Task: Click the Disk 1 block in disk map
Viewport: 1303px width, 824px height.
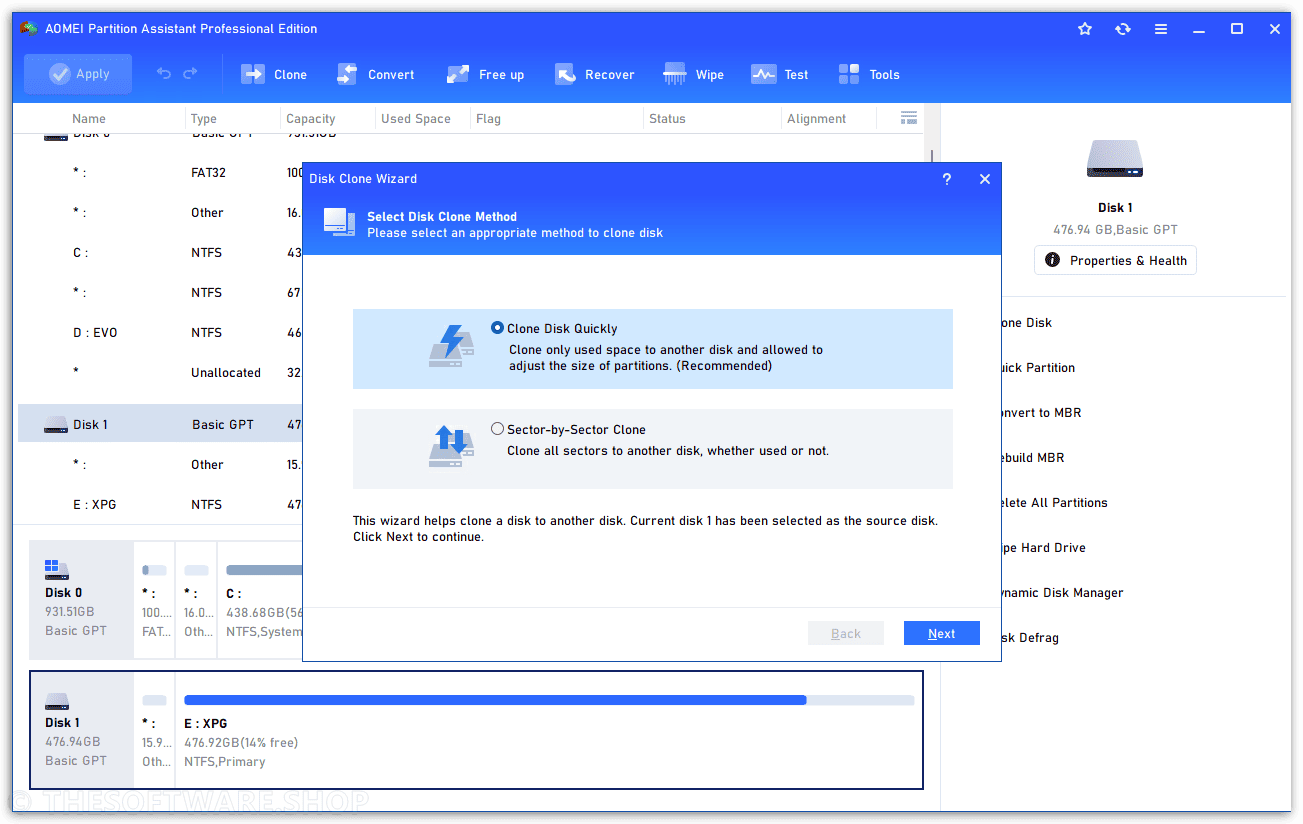Action: point(81,730)
